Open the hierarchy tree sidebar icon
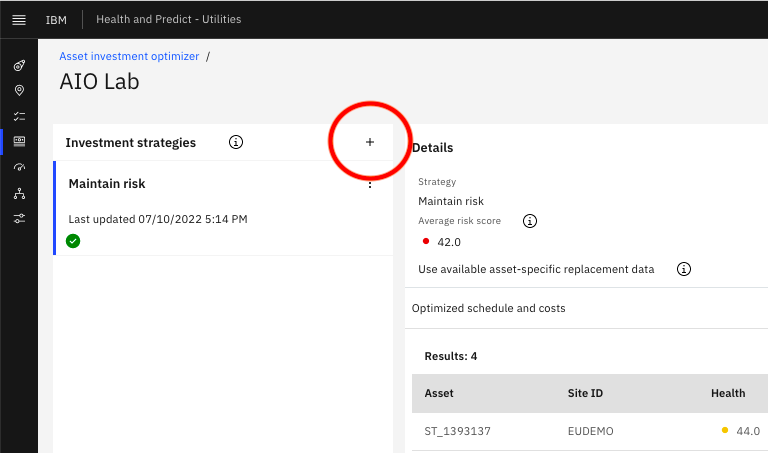Screen dimensions: 768x453 tap(19, 193)
